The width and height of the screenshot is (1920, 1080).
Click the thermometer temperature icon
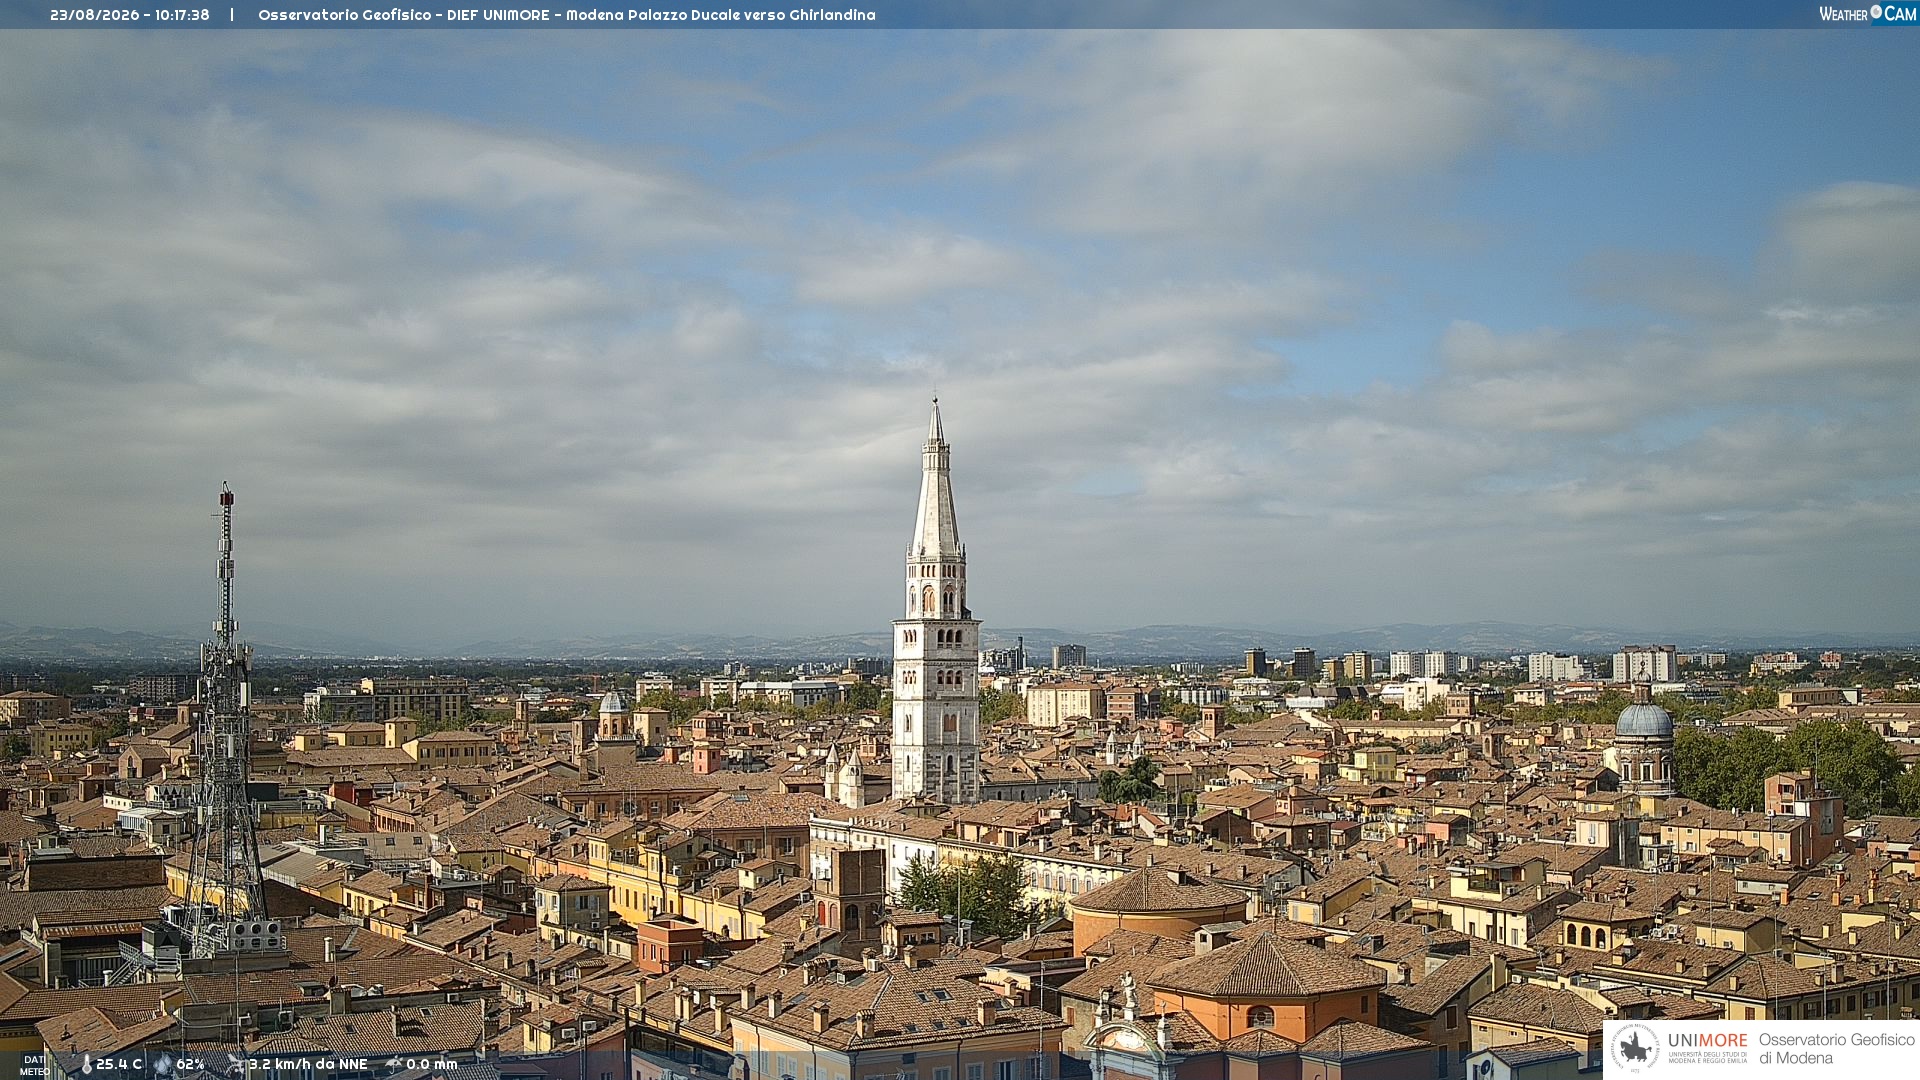coord(86,1064)
